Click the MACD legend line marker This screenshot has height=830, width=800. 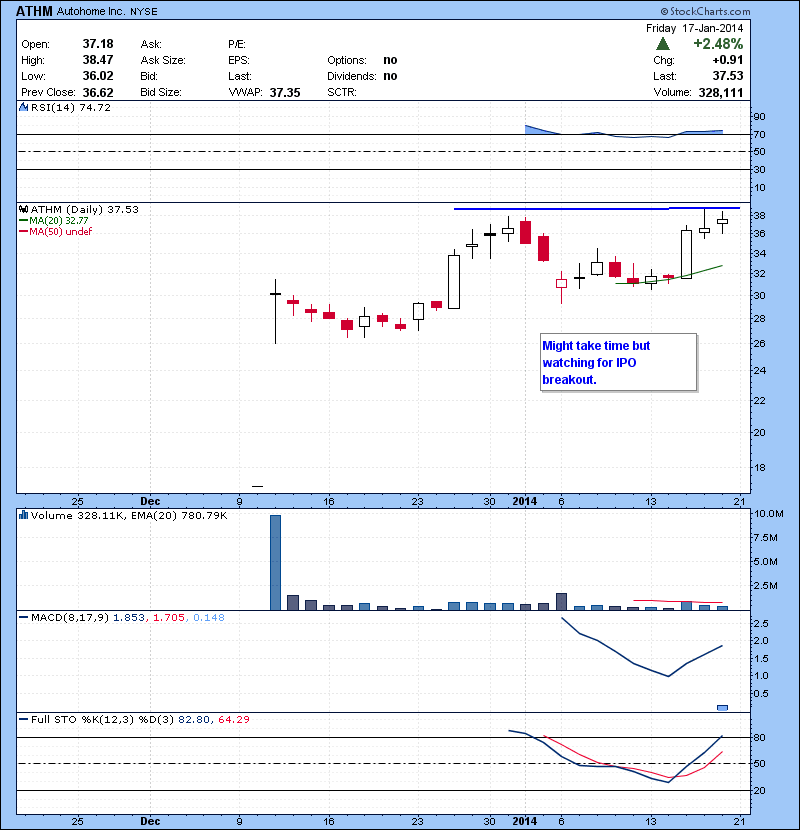pos(23,617)
